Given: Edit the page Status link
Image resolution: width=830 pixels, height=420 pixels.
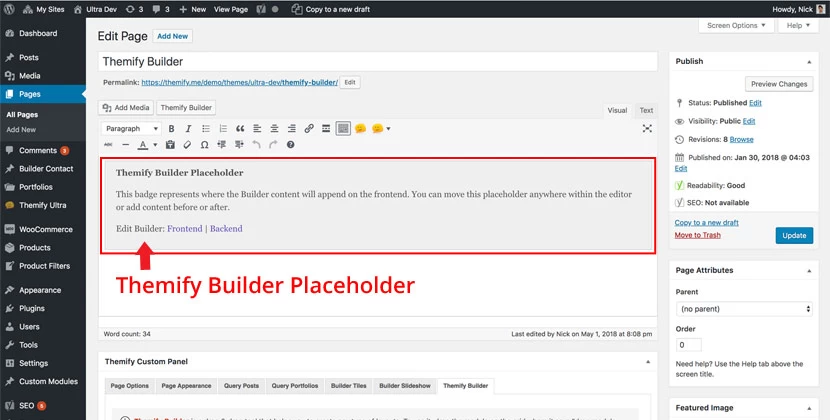Looking at the screenshot, I should 755,103.
